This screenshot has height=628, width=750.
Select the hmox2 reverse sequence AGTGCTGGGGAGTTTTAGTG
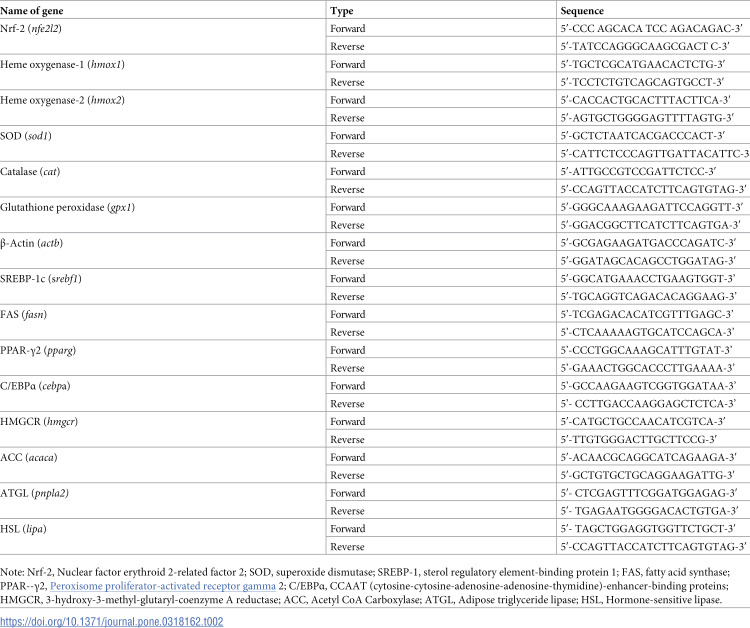click(647, 118)
